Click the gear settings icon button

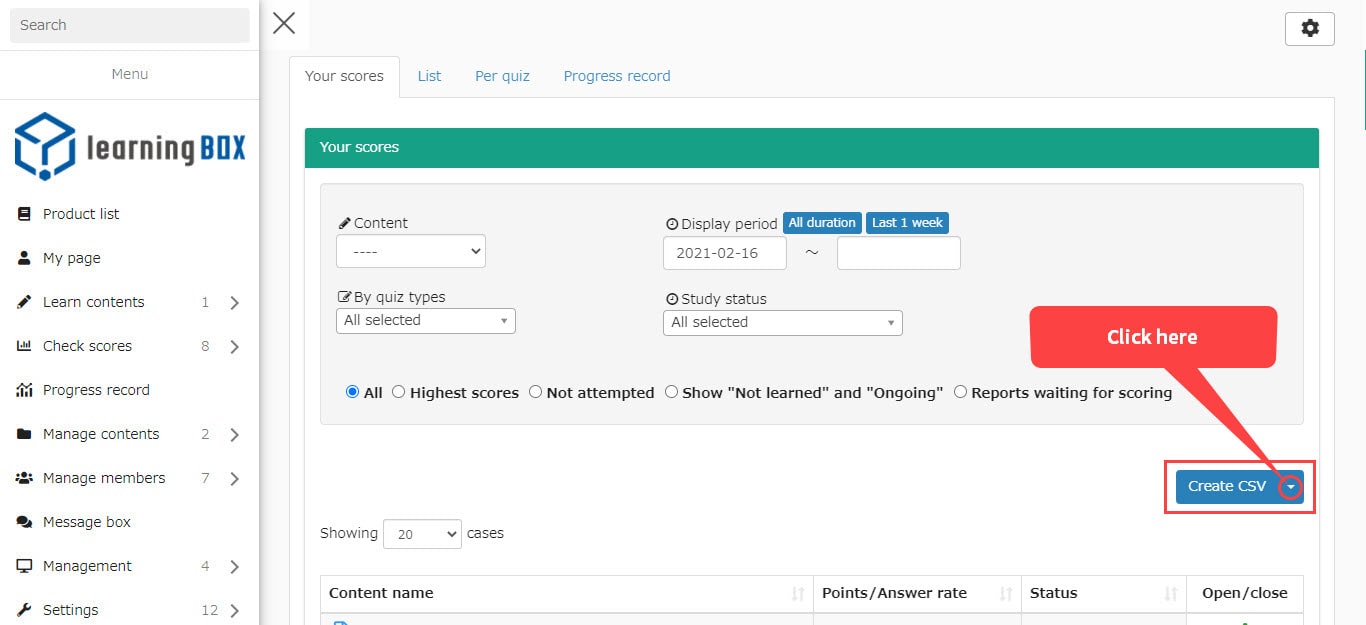(1309, 29)
